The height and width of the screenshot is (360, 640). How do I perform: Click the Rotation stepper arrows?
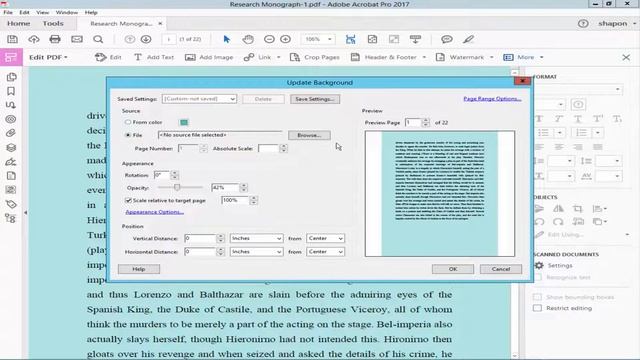coord(174,175)
